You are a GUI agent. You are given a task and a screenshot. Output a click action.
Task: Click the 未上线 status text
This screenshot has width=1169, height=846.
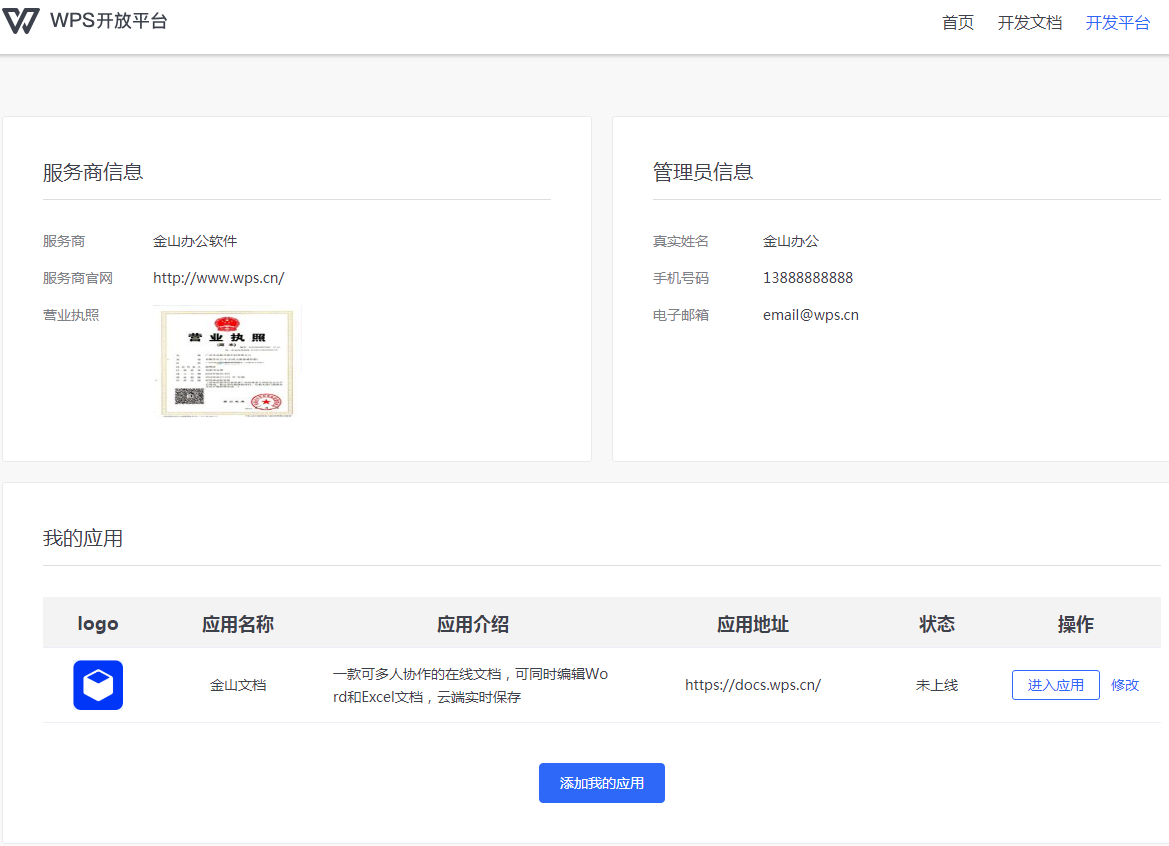pyautogui.click(x=936, y=685)
